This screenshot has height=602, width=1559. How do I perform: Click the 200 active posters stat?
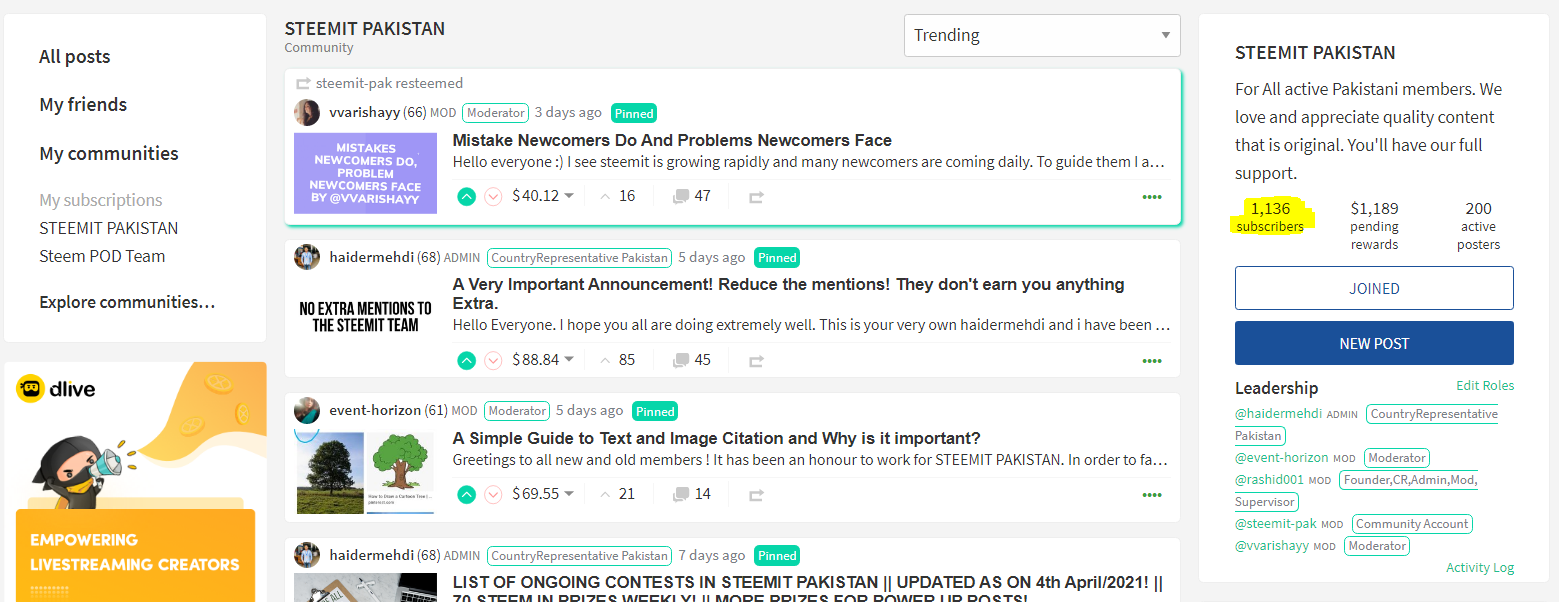pos(1478,225)
